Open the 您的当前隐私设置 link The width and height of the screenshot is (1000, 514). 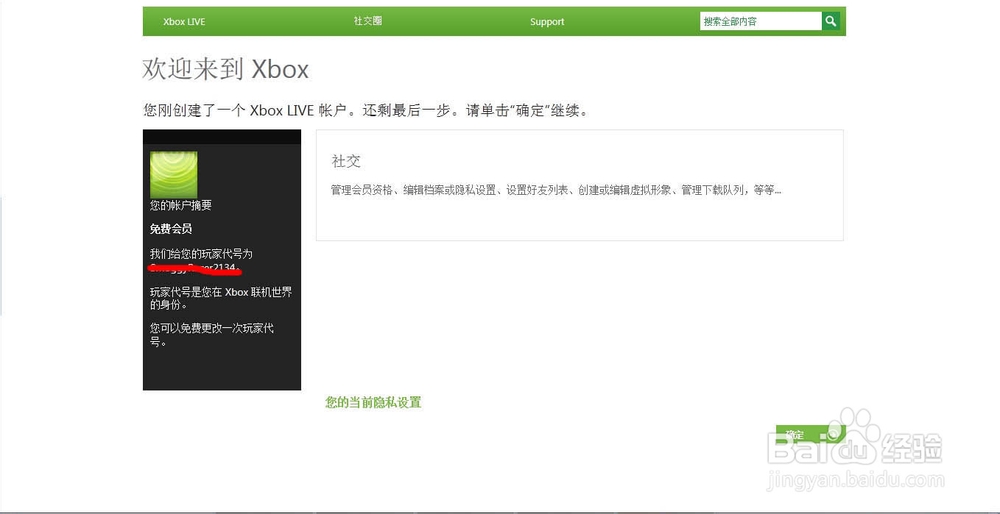point(373,402)
